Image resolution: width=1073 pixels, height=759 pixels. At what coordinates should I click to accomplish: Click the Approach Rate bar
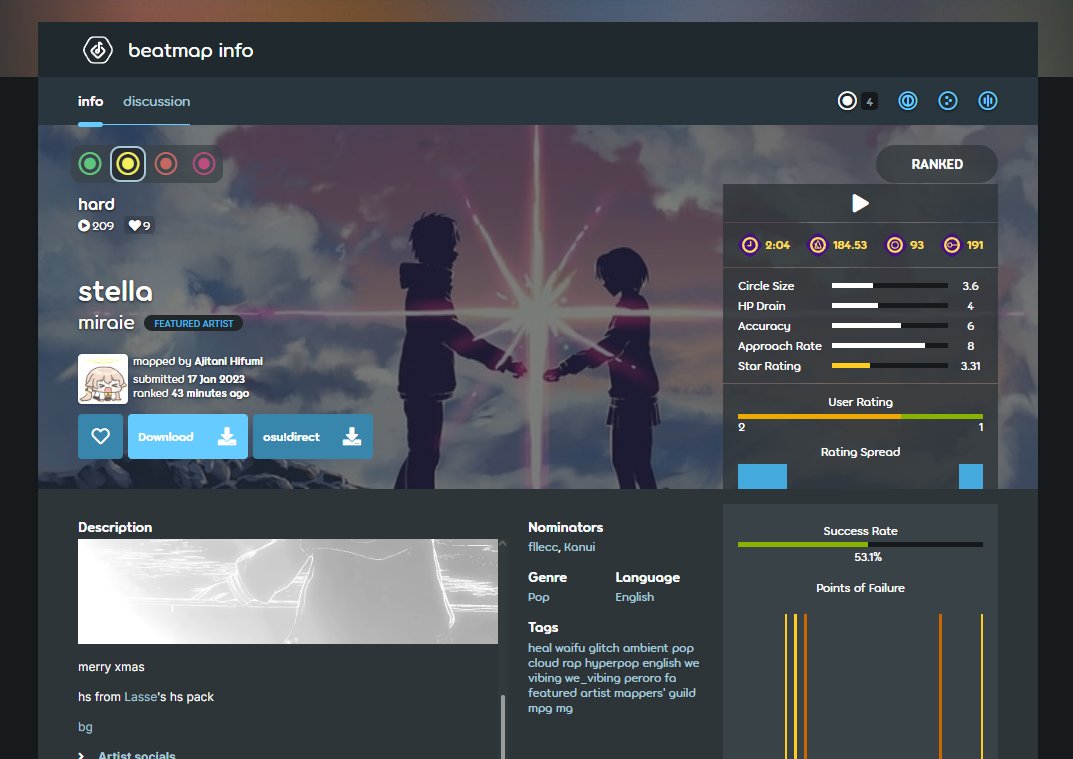(890, 346)
